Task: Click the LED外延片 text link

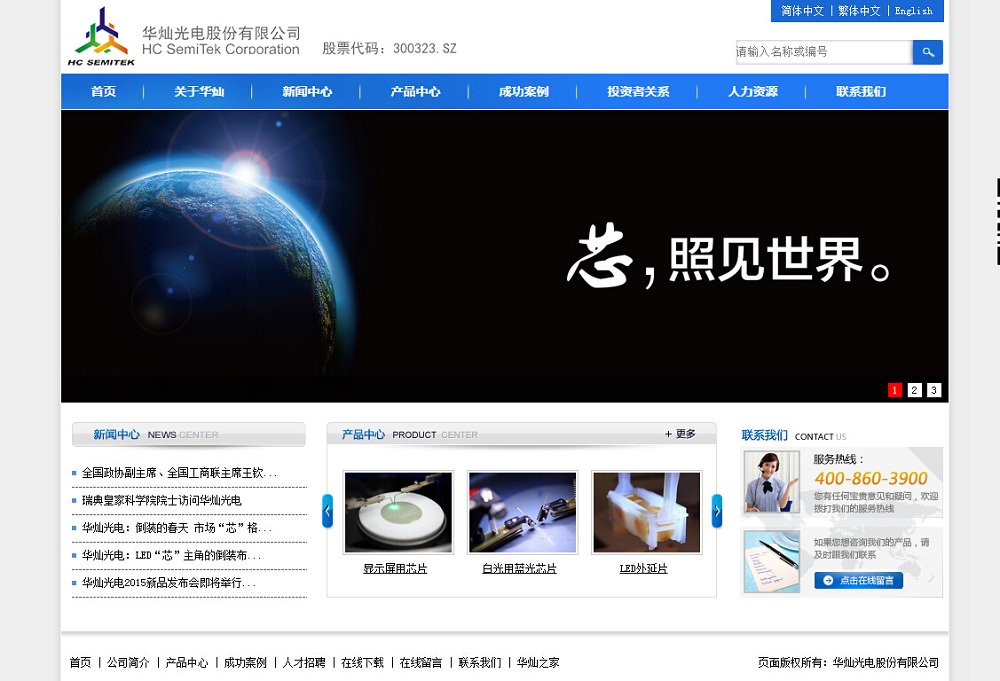Action: 643,569
